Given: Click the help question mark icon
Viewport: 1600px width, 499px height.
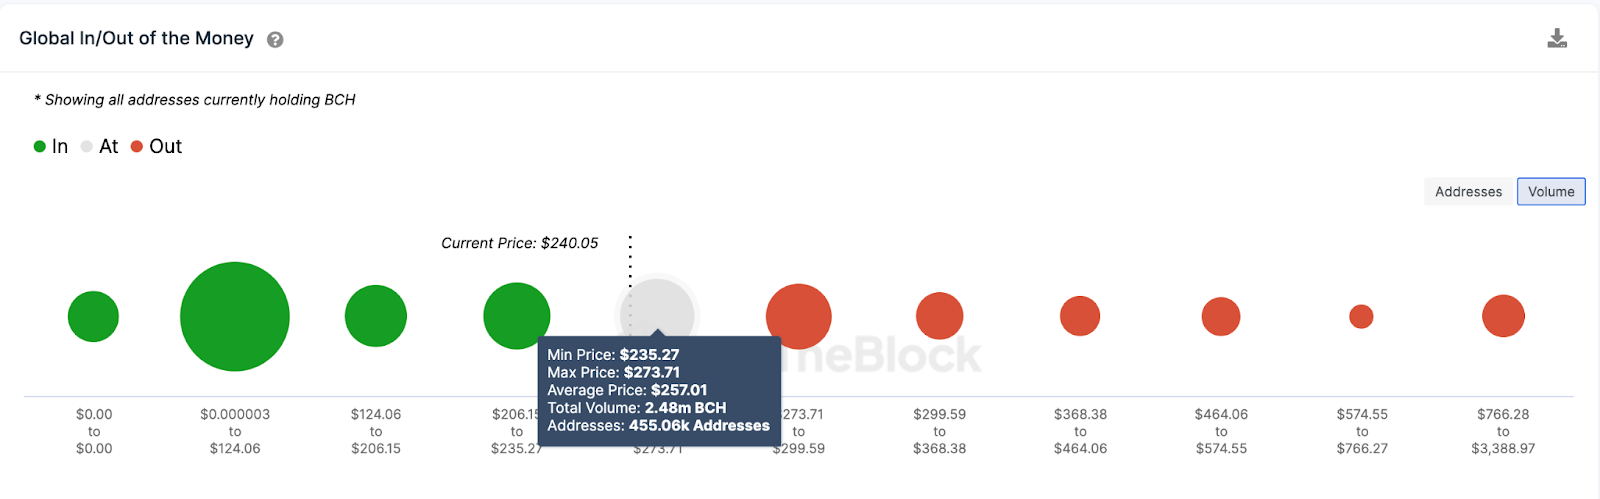Looking at the screenshot, I should pos(275,40).
